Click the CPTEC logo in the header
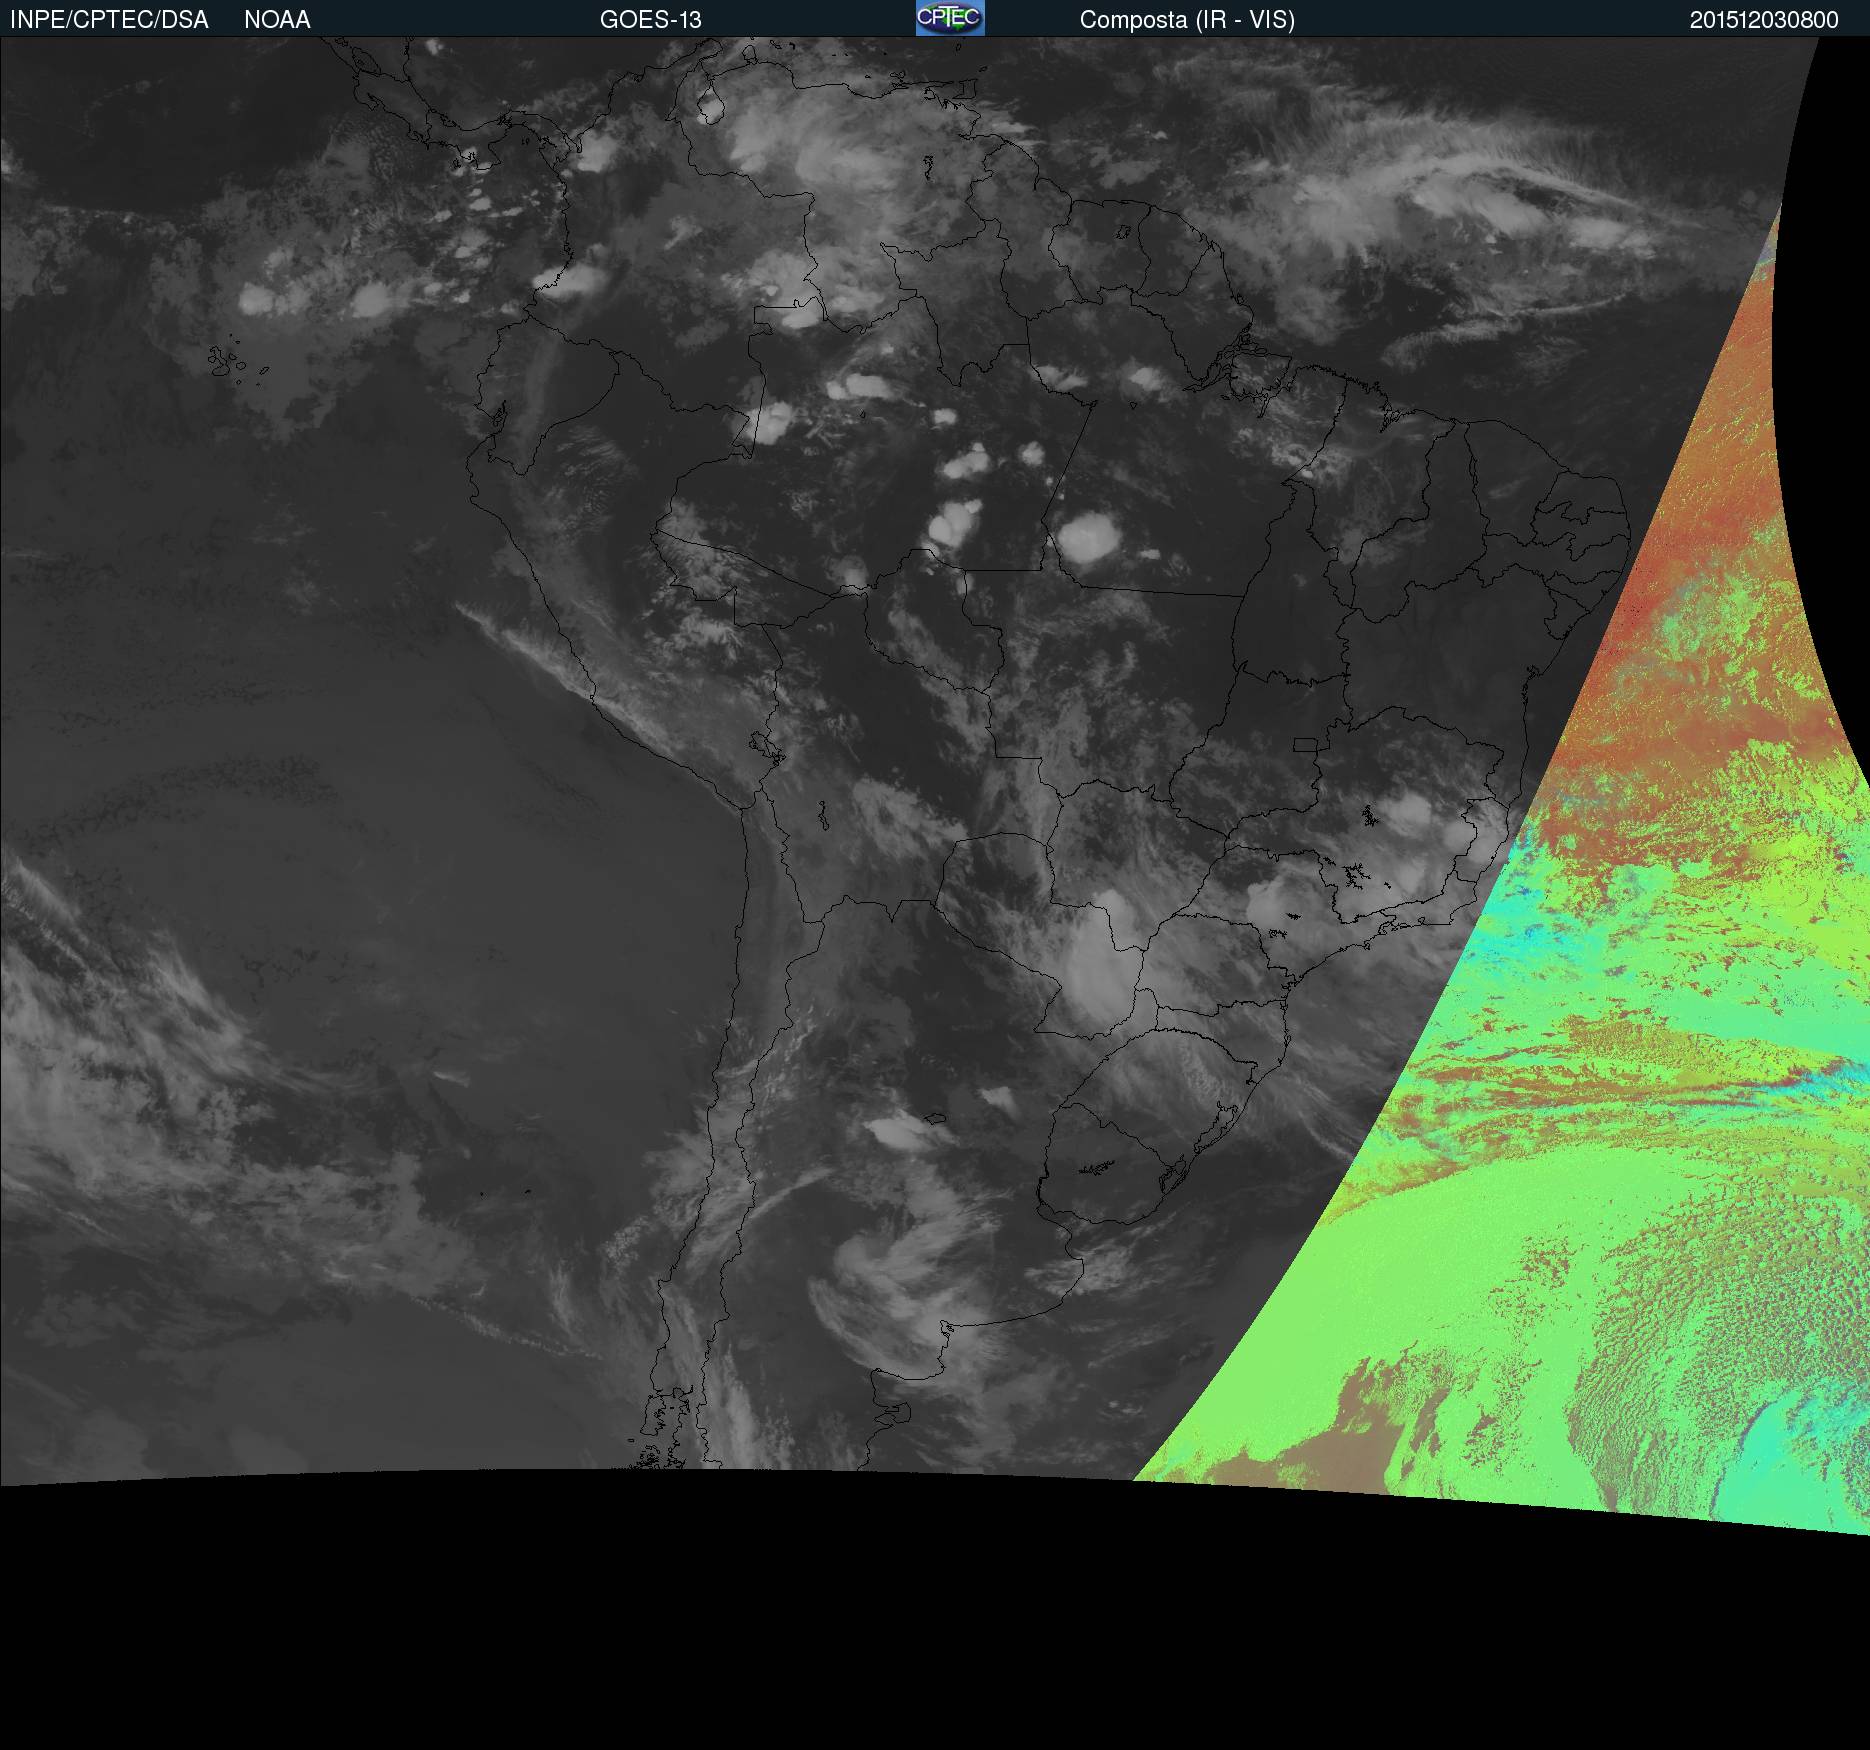 [950, 18]
